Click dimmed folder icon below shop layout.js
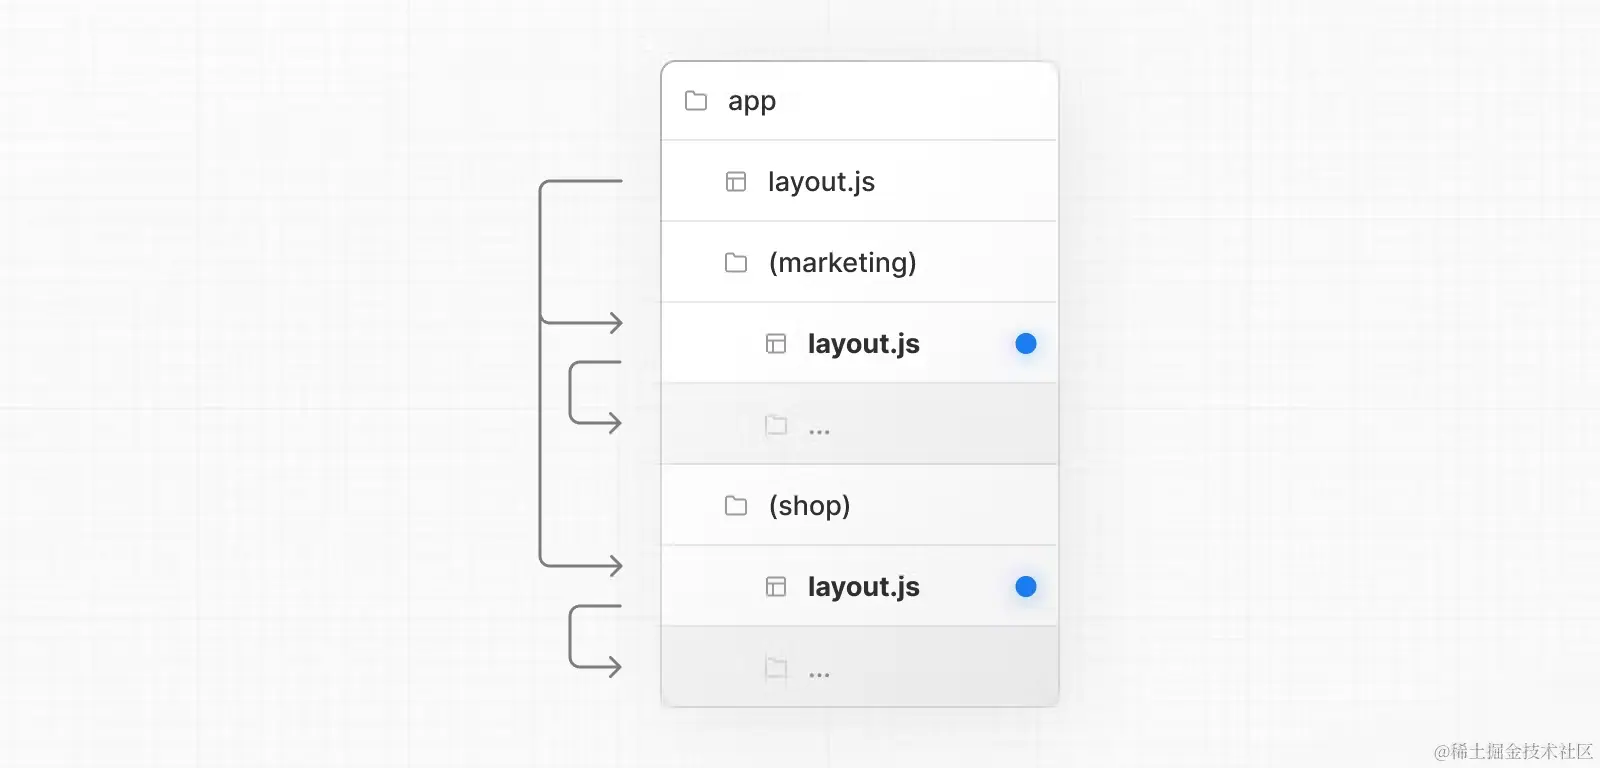Viewport: 1600px width, 768px height. [x=776, y=668]
